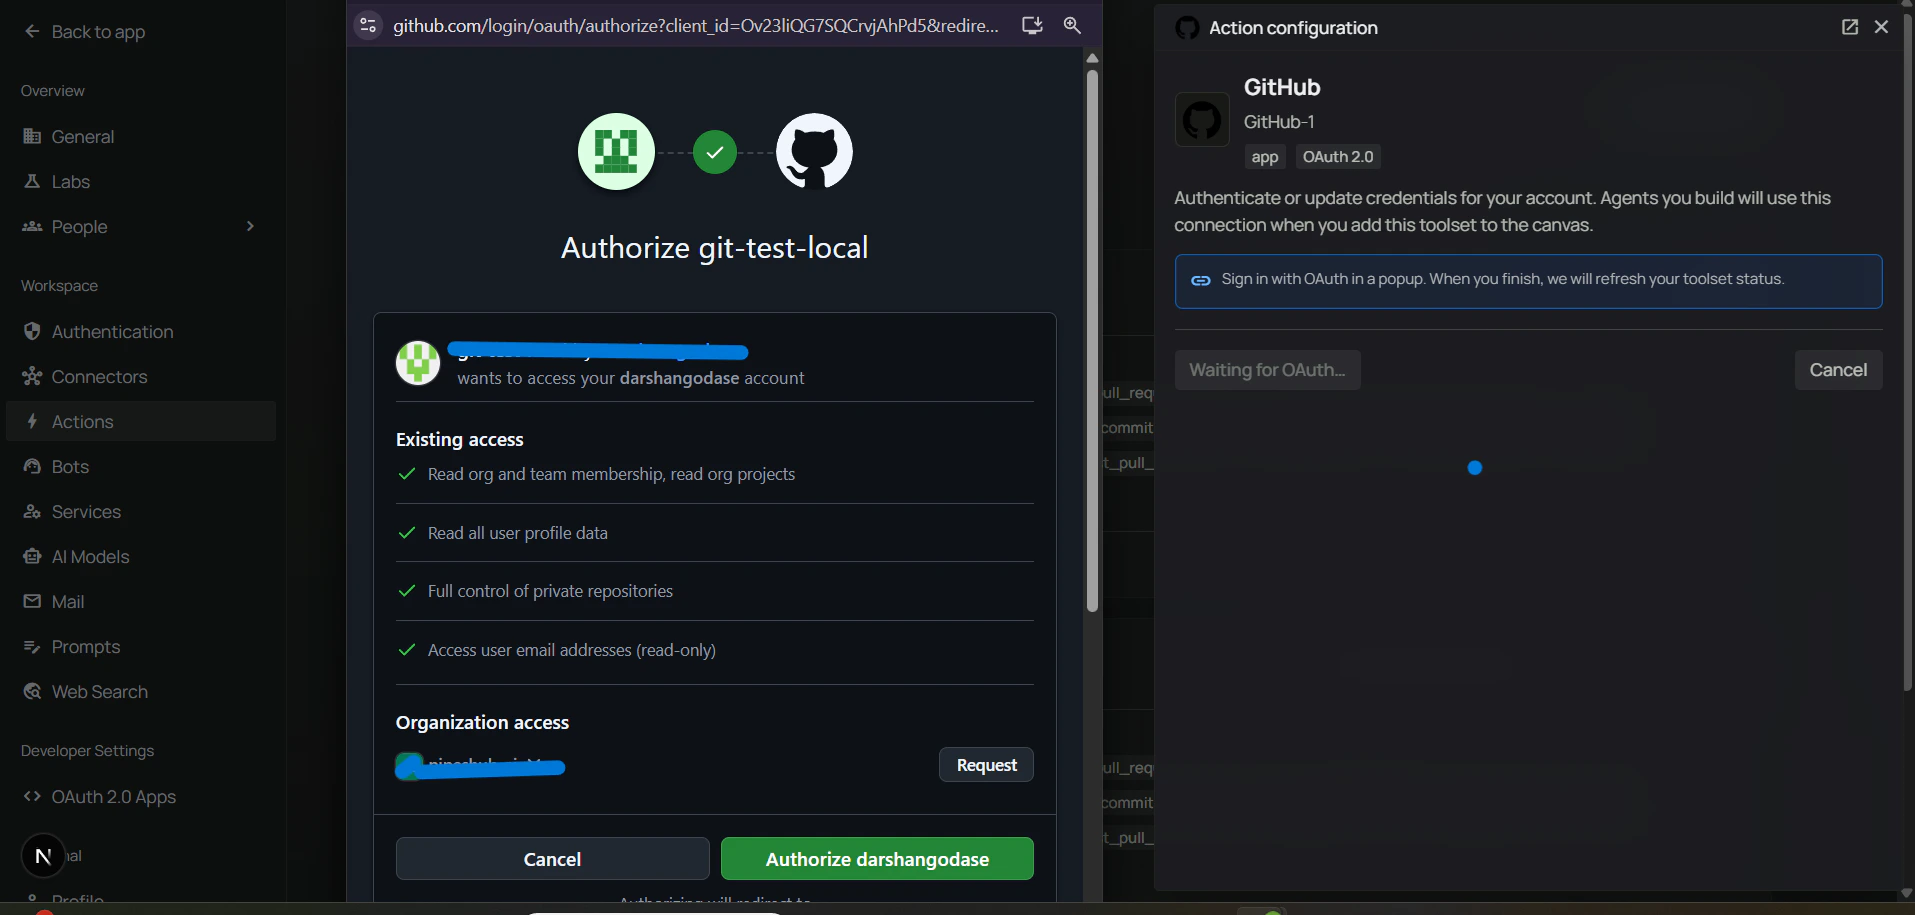Click the N user avatar

pyautogui.click(x=43, y=856)
